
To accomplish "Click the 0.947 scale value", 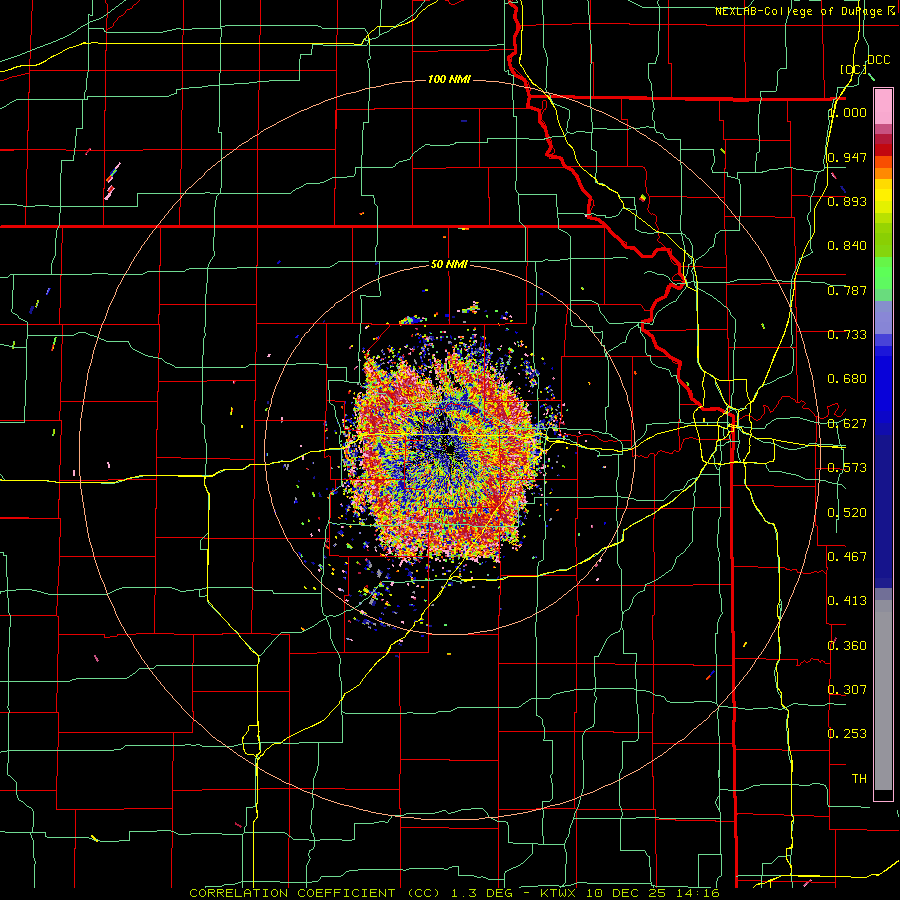I will [x=847, y=157].
